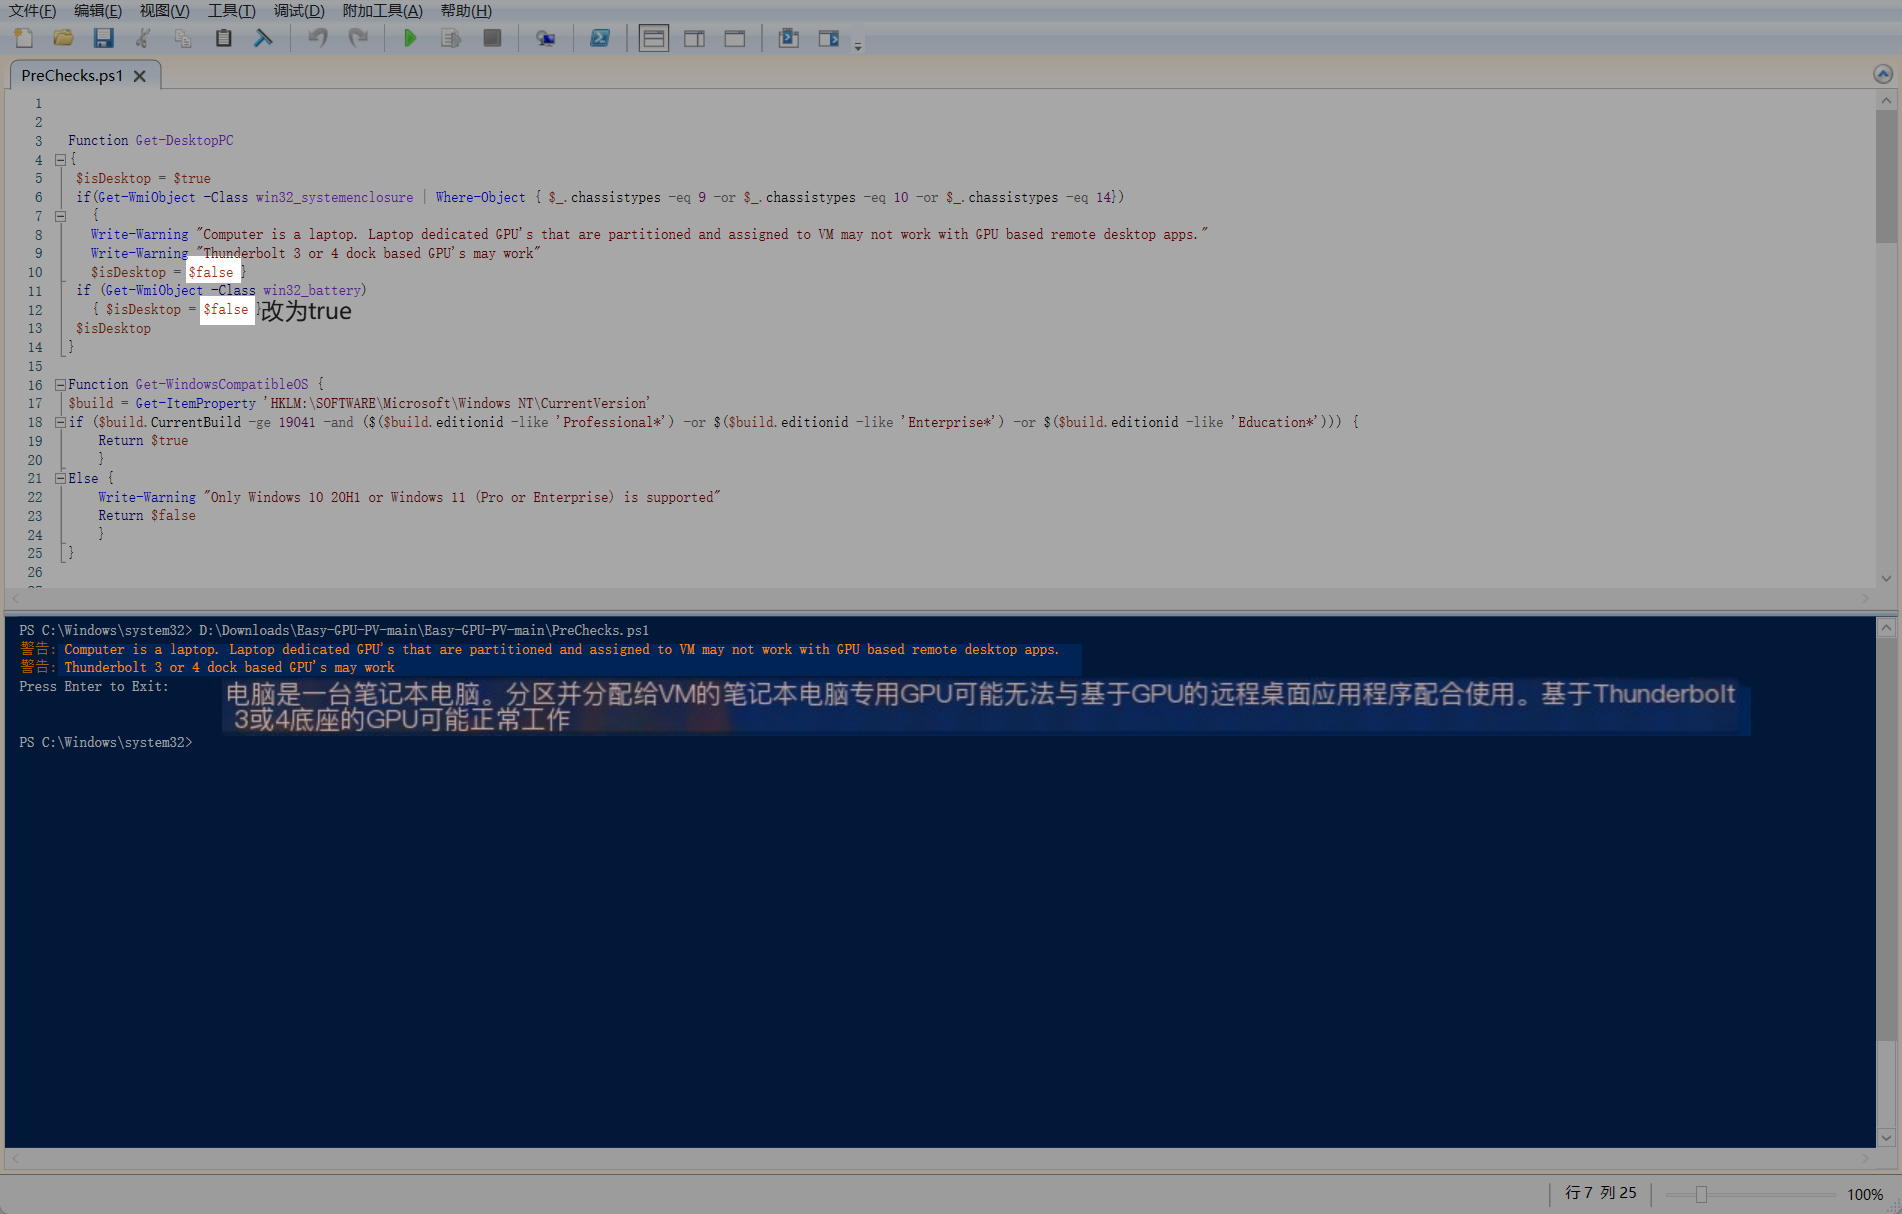1902x1214 pixels.
Task: Open the 调试(D) menu
Action: point(299,10)
